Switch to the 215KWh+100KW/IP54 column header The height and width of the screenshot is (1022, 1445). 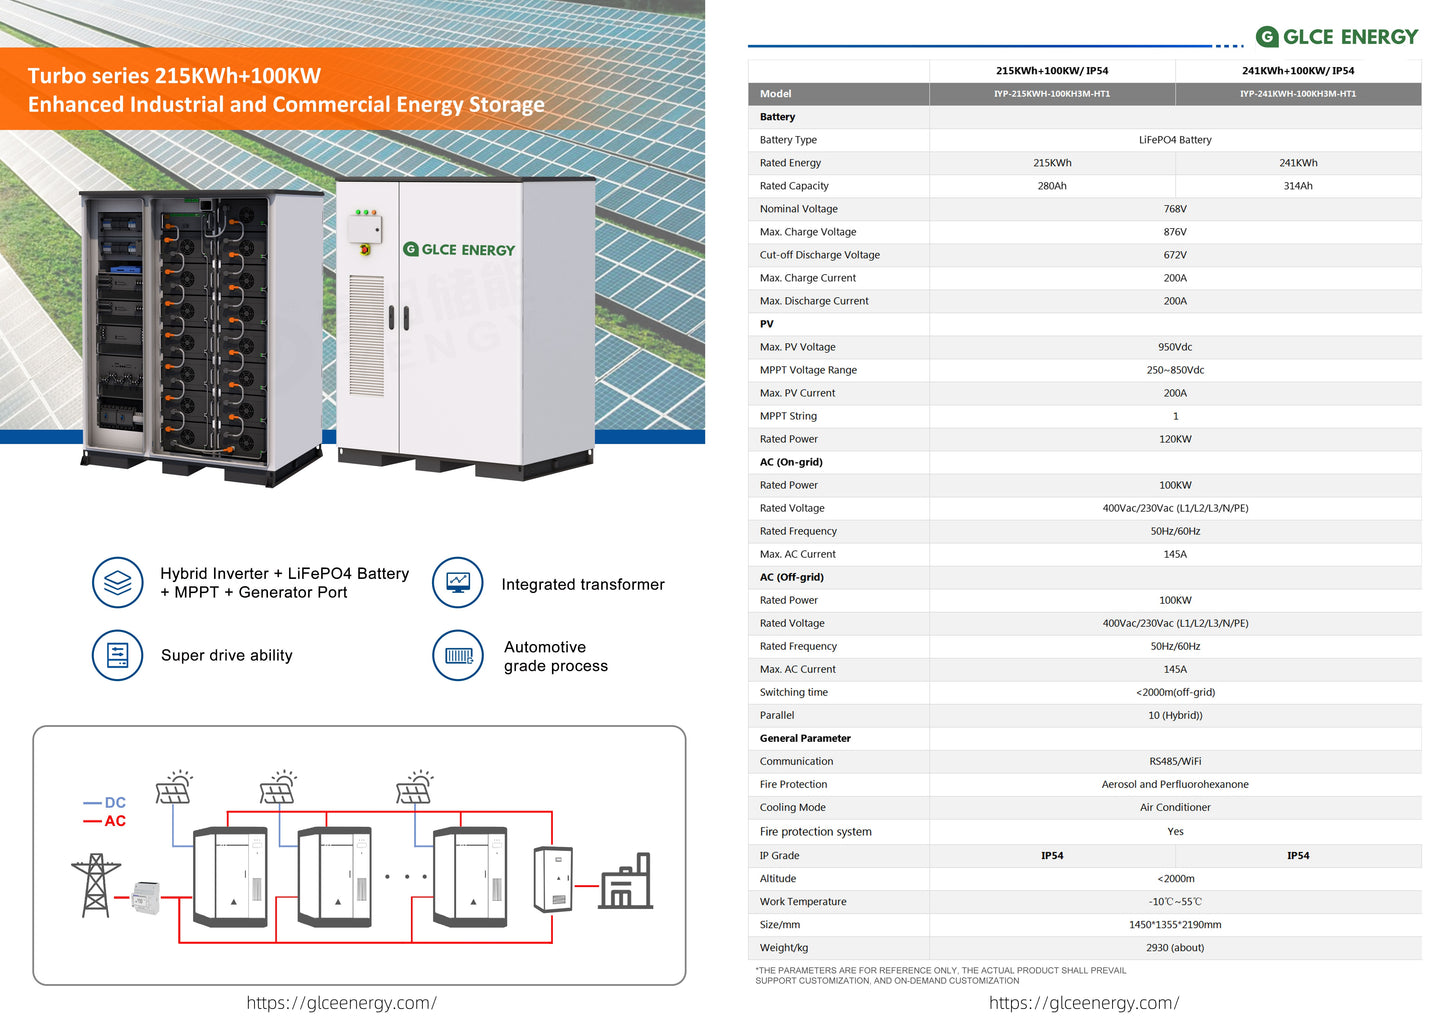(1051, 70)
